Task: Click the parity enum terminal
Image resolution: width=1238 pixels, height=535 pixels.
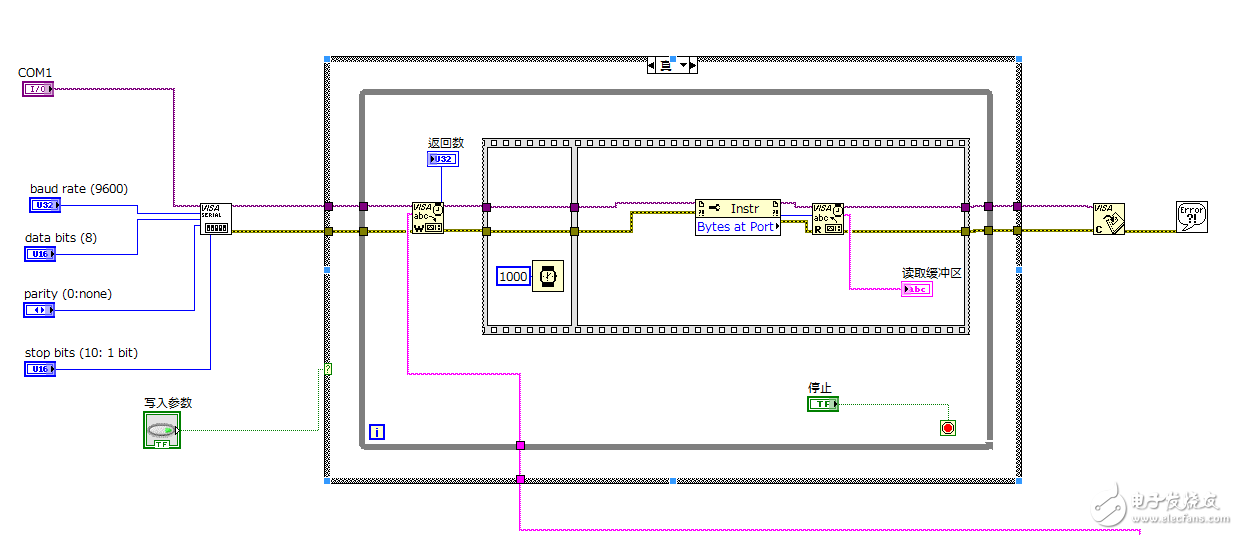Action: tap(39, 310)
